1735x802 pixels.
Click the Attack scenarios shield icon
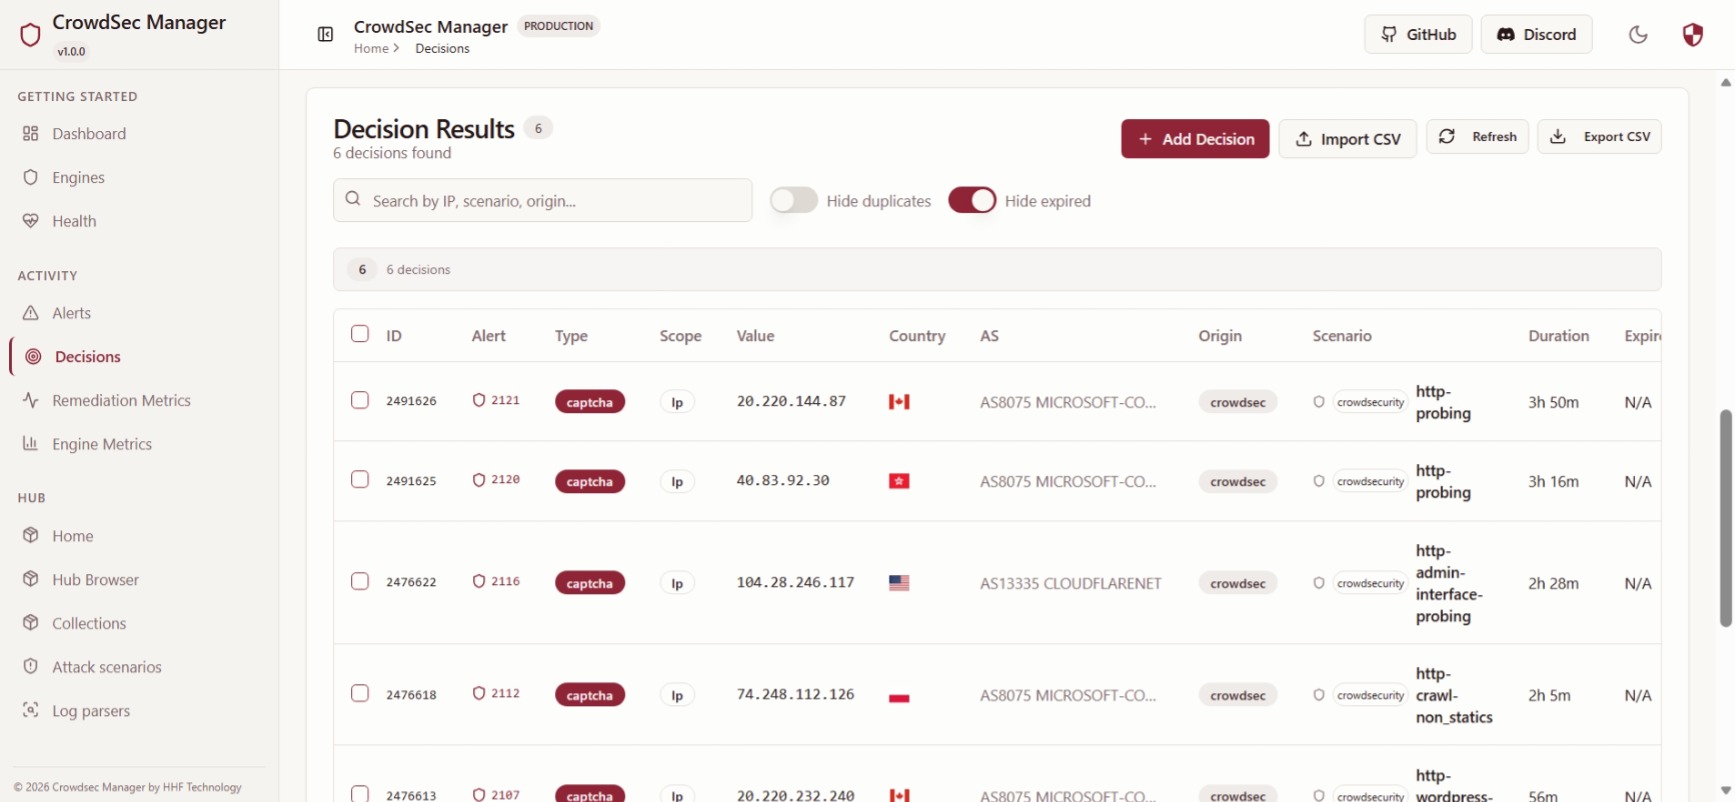tap(31, 667)
